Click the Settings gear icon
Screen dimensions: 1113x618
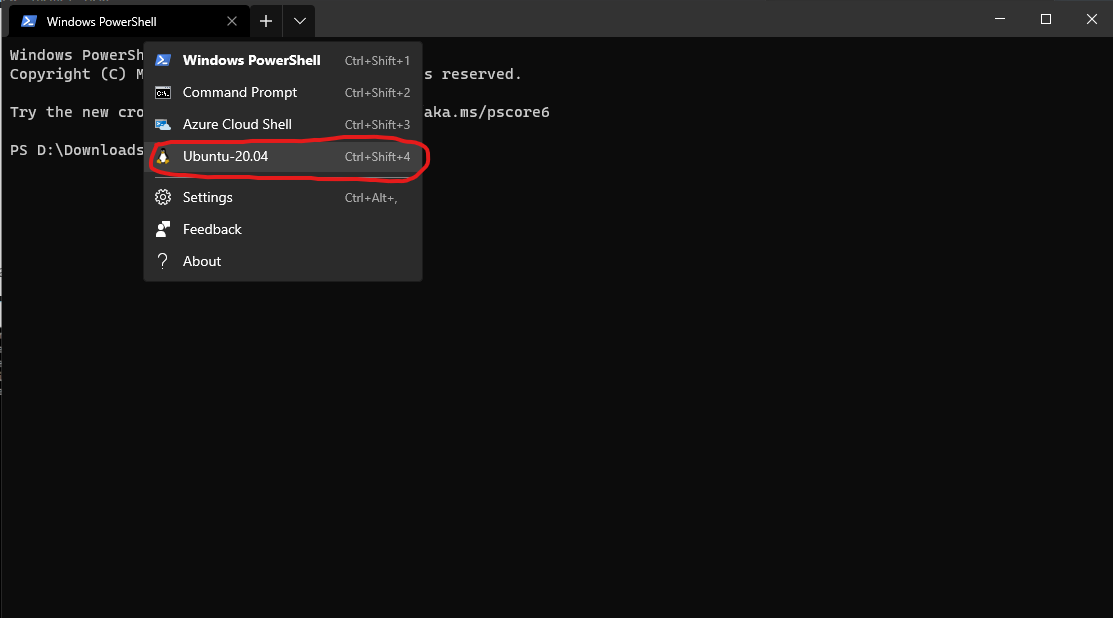pyautogui.click(x=163, y=198)
